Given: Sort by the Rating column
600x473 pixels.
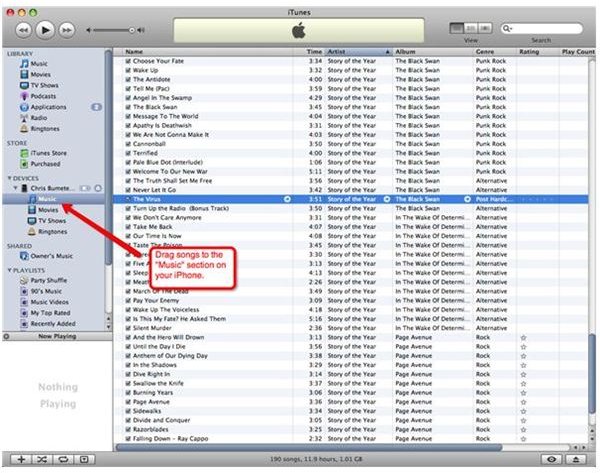Looking at the screenshot, I should pyautogui.click(x=538, y=52).
